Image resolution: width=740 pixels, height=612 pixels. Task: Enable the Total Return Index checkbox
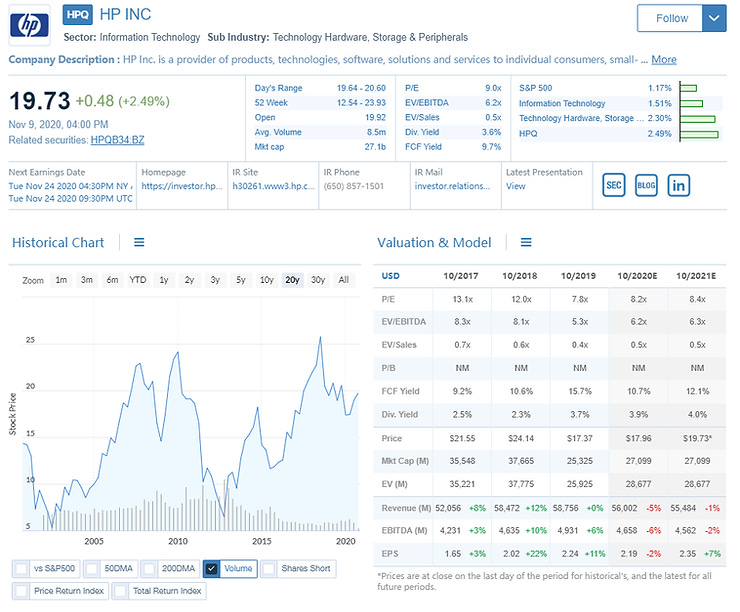tap(120, 591)
